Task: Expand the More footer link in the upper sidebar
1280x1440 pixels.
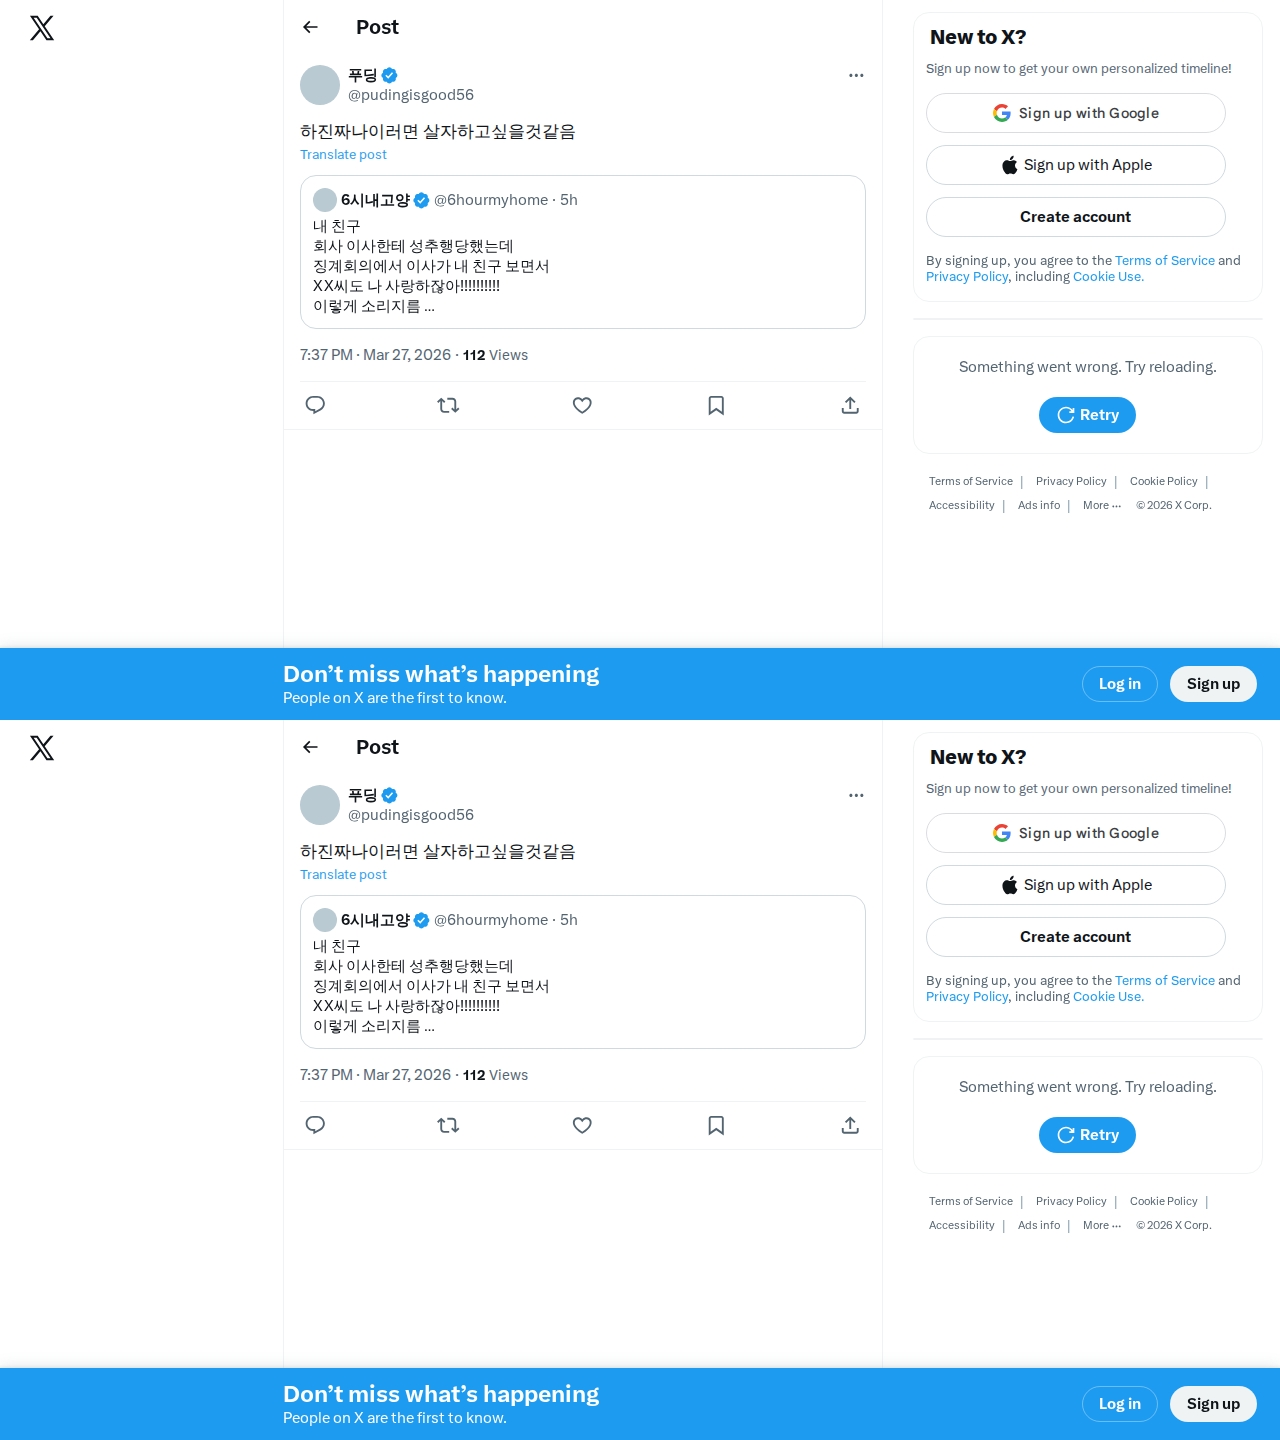Action: click(1102, 505)
